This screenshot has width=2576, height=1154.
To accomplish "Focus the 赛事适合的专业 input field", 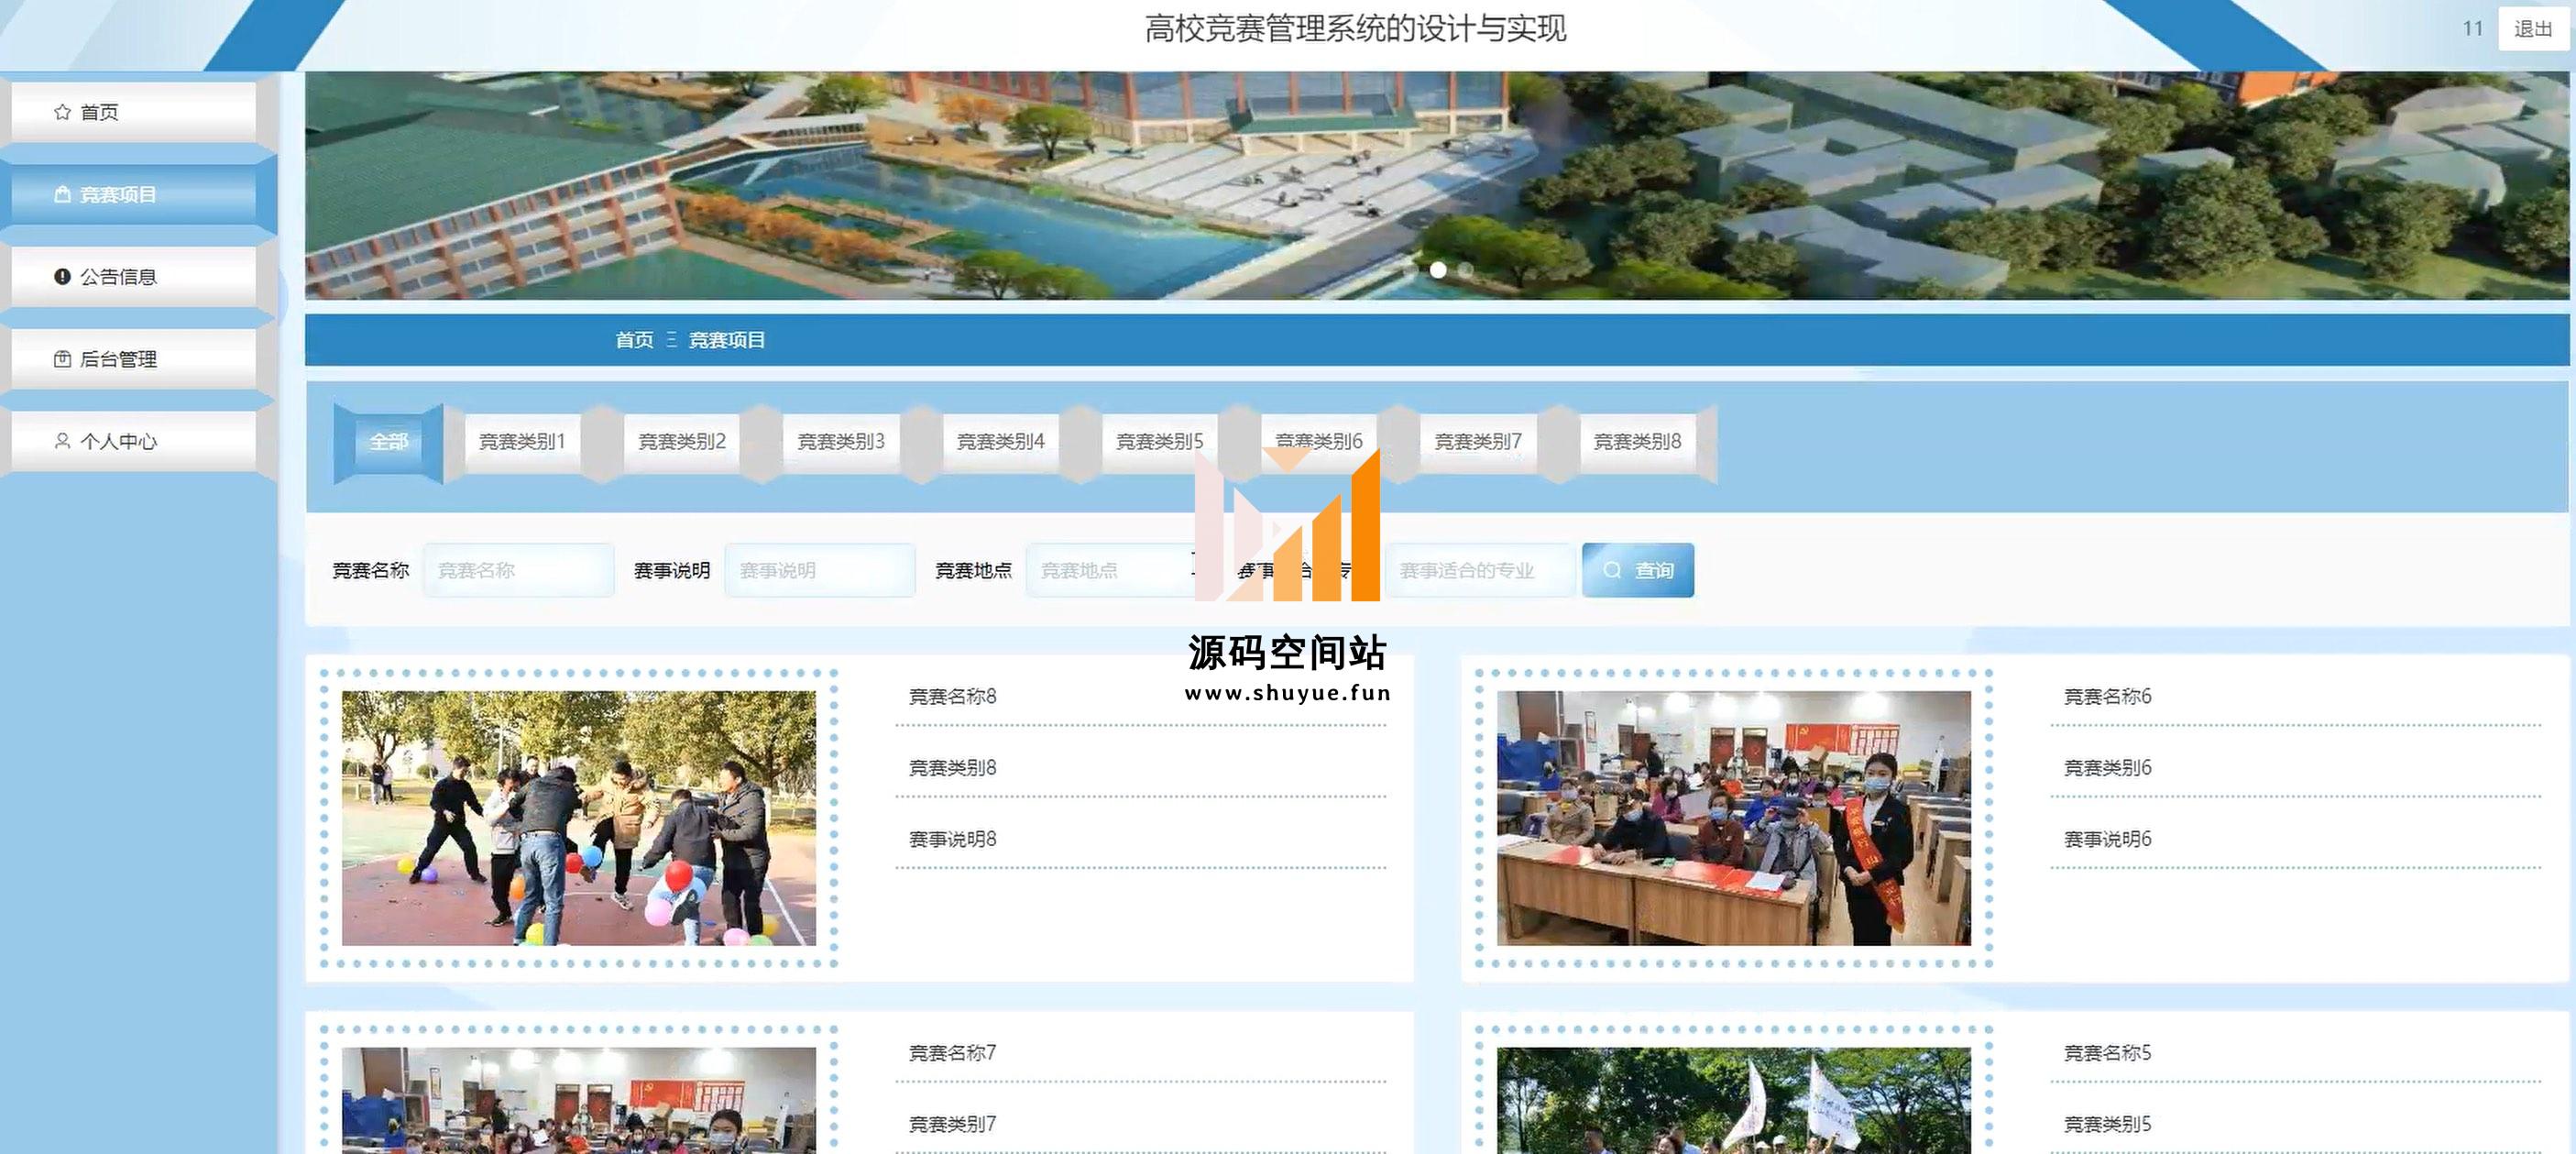I will coord(1480,570).
